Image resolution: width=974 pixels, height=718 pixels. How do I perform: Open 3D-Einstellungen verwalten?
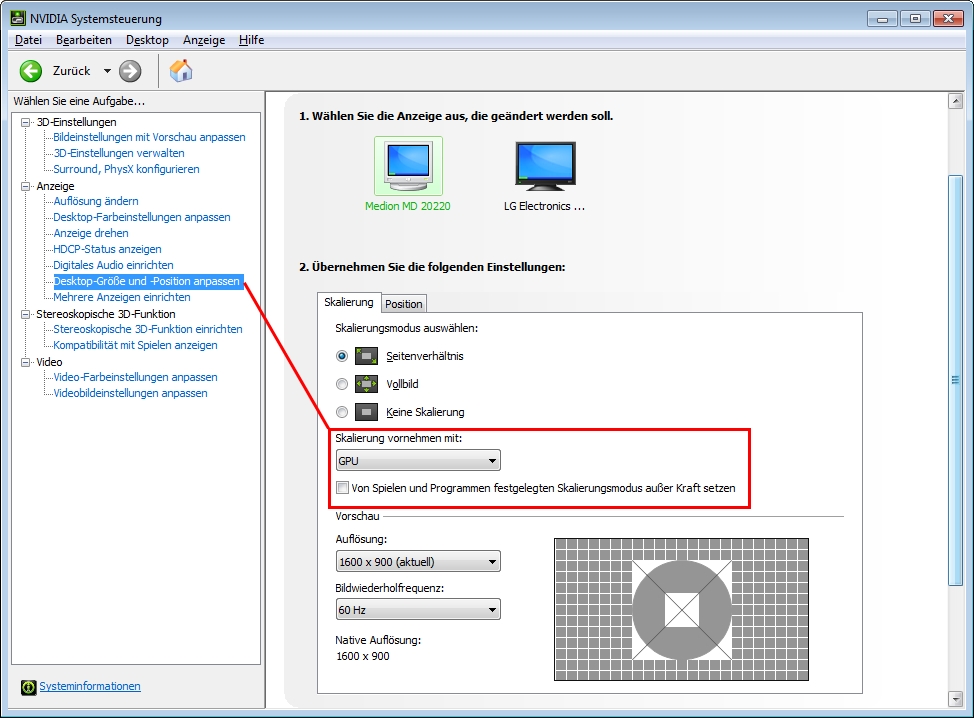pyautogui.click(x=119, y=153)
